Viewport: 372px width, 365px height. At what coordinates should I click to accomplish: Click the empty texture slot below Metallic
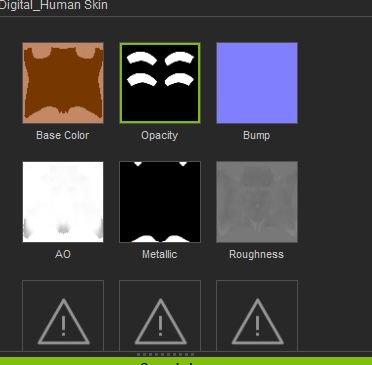(160, 316)
